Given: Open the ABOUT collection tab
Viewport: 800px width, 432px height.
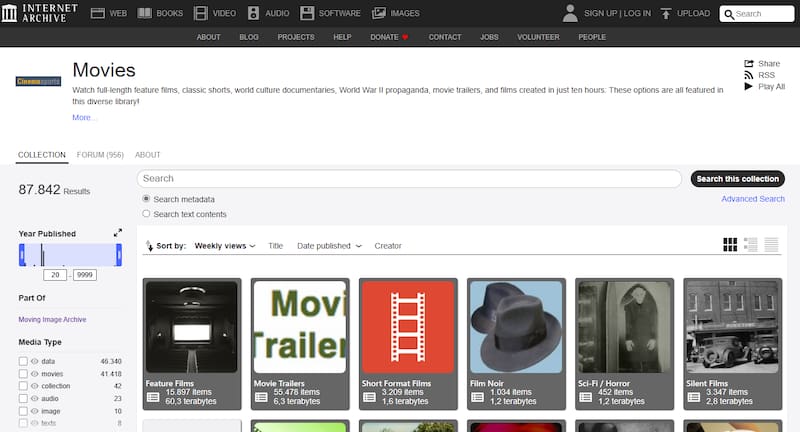Looking at the screenshot, I should click(147, 155).
